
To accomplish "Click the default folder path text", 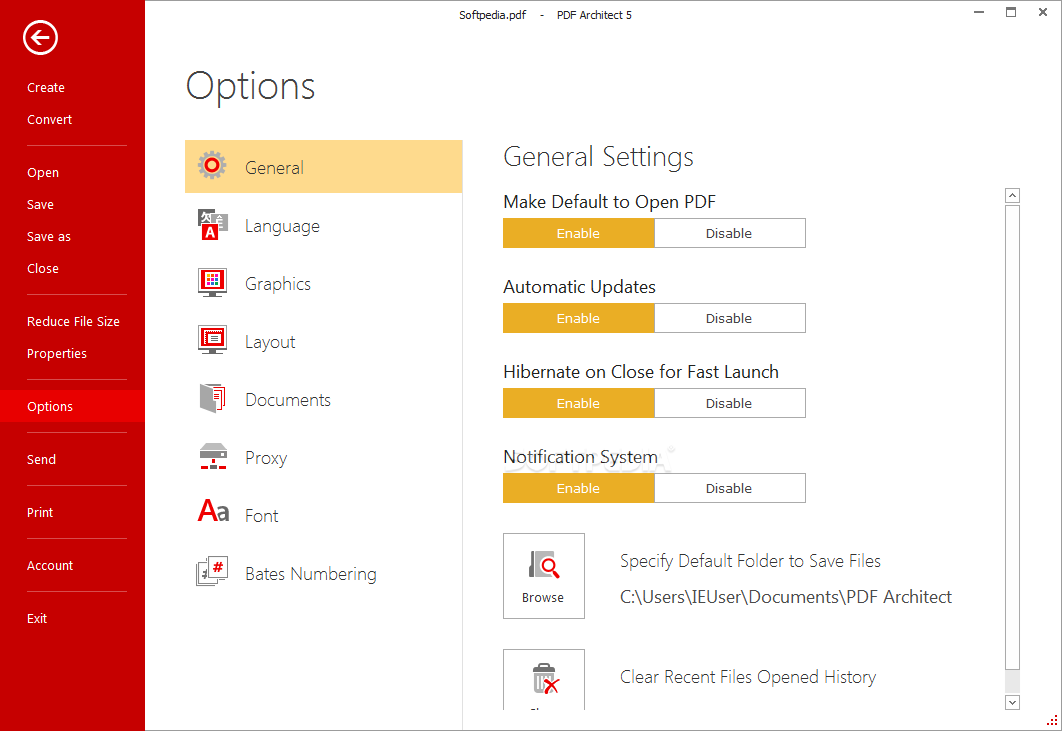I will pos(786,597).
